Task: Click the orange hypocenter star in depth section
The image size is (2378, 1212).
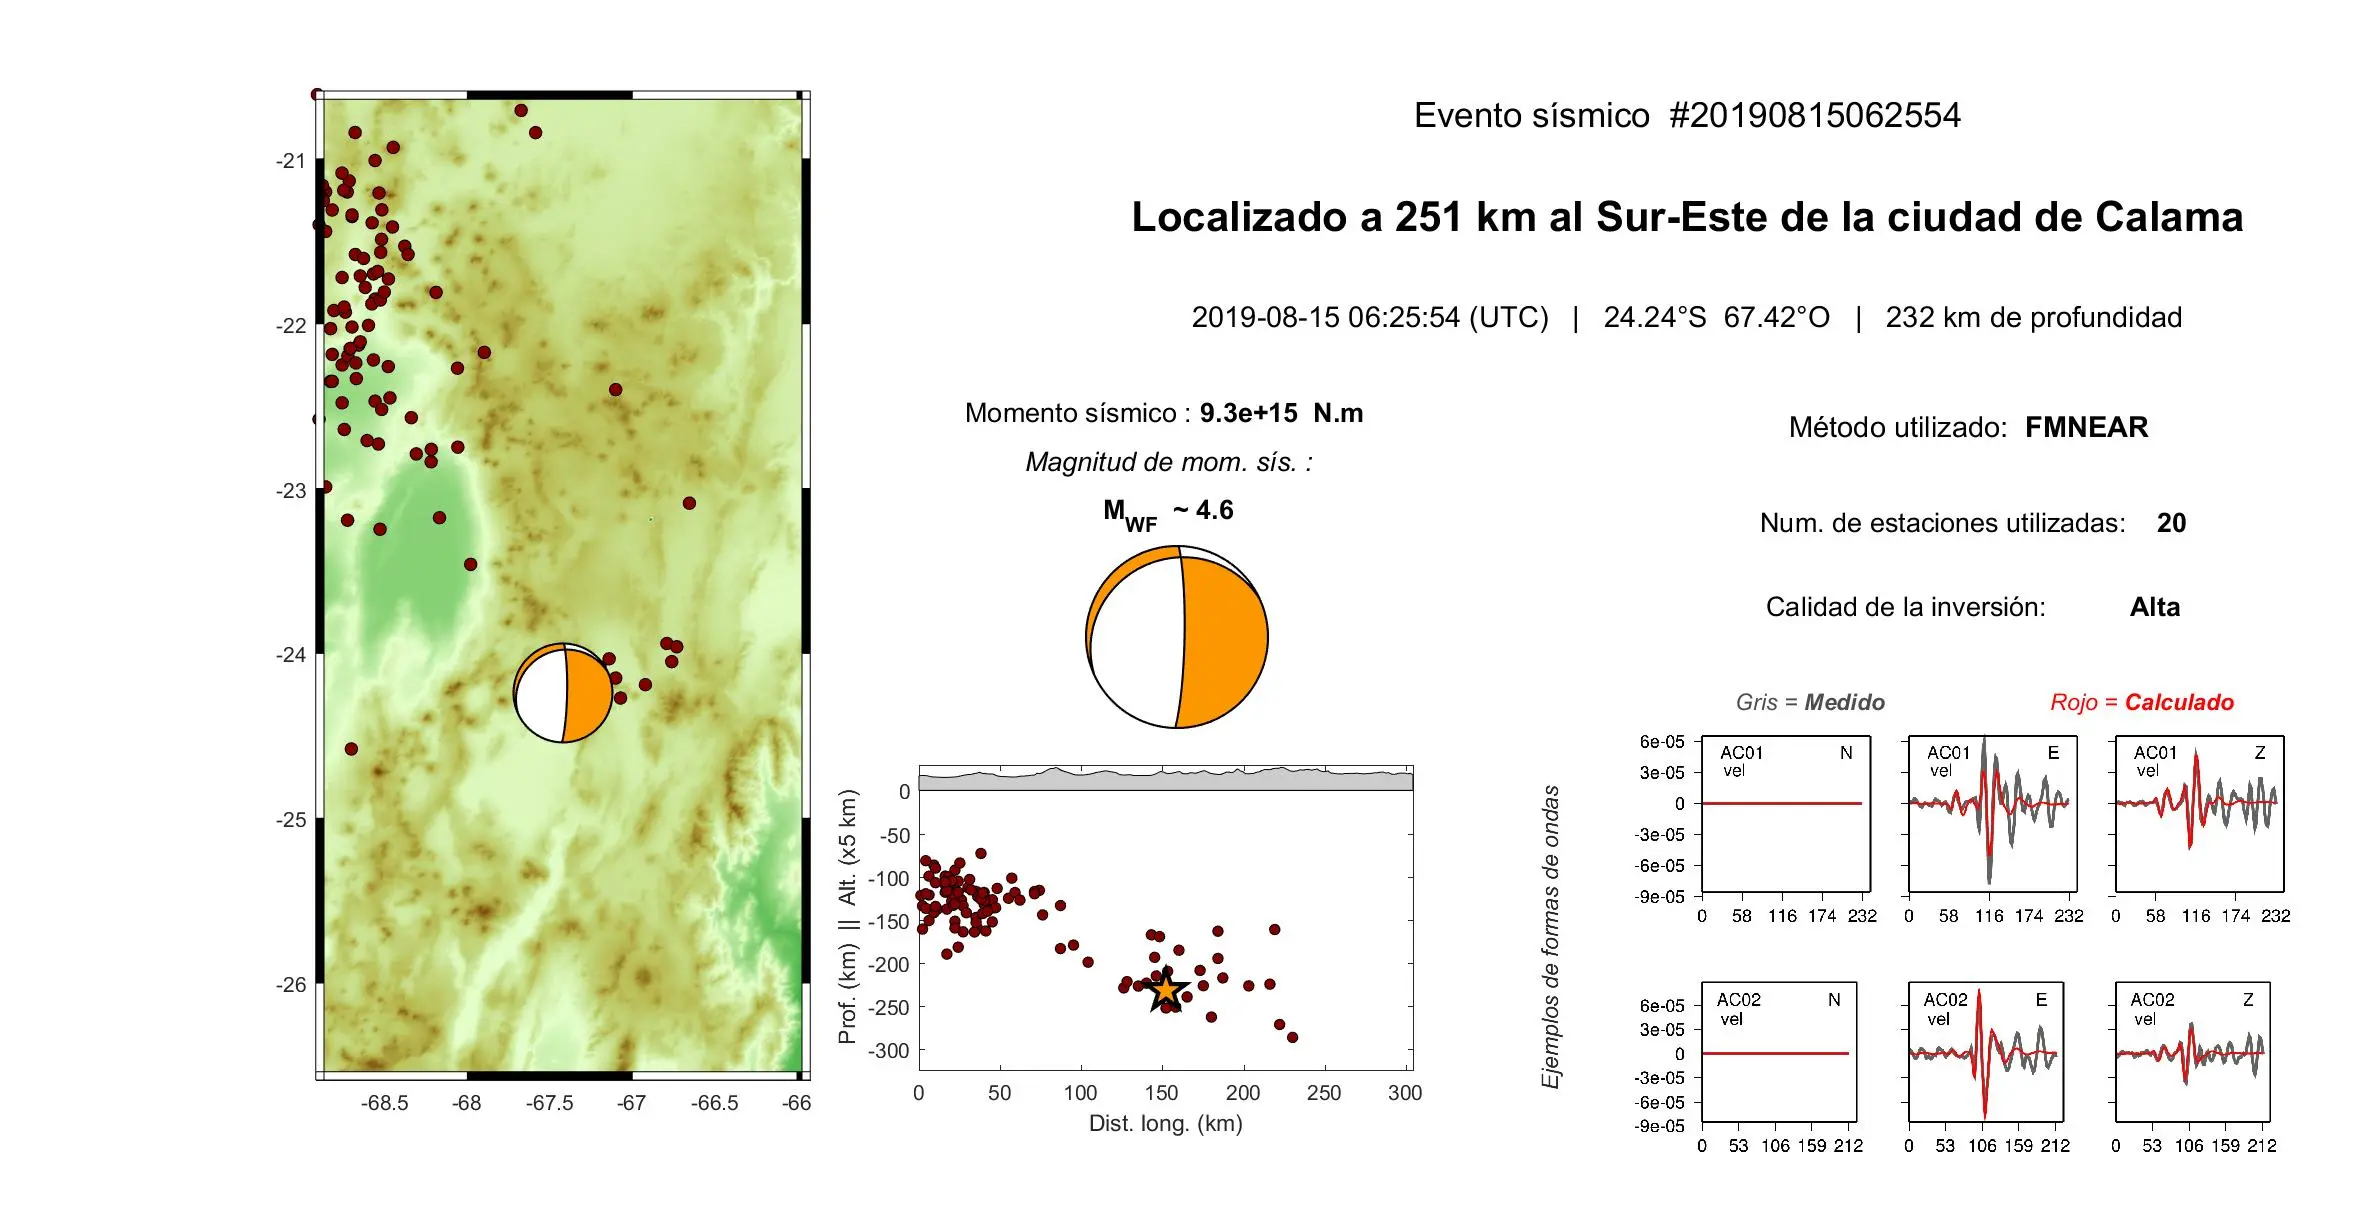Action: tap(1166, 992)
